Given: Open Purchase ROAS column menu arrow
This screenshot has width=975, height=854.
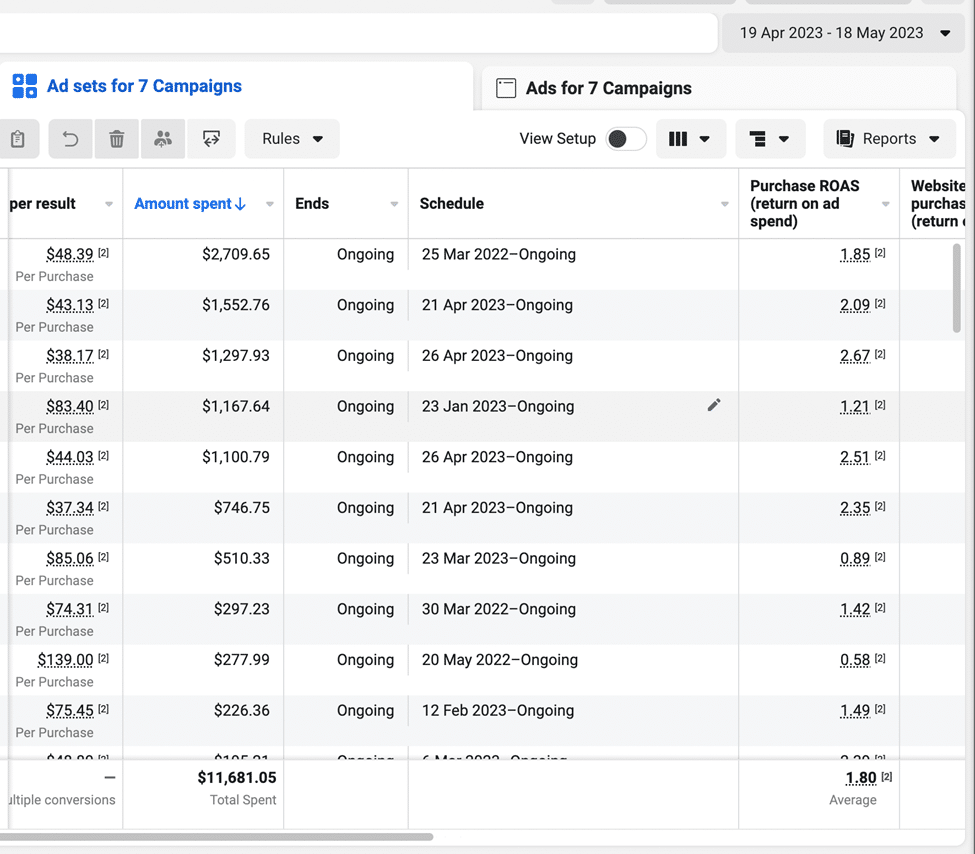Looking at the screenshot, I should click(885, 204).
